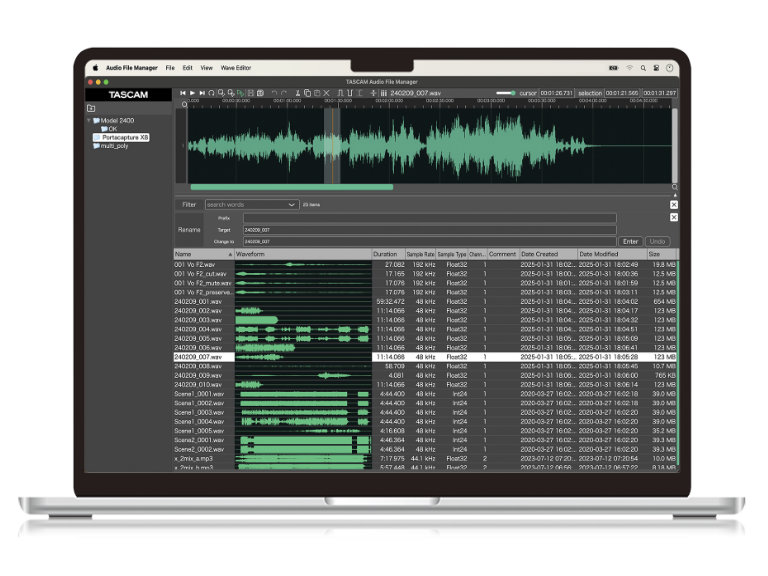Close the Rename panel with its X
768x576 pixels.
[x=674, y=217]
